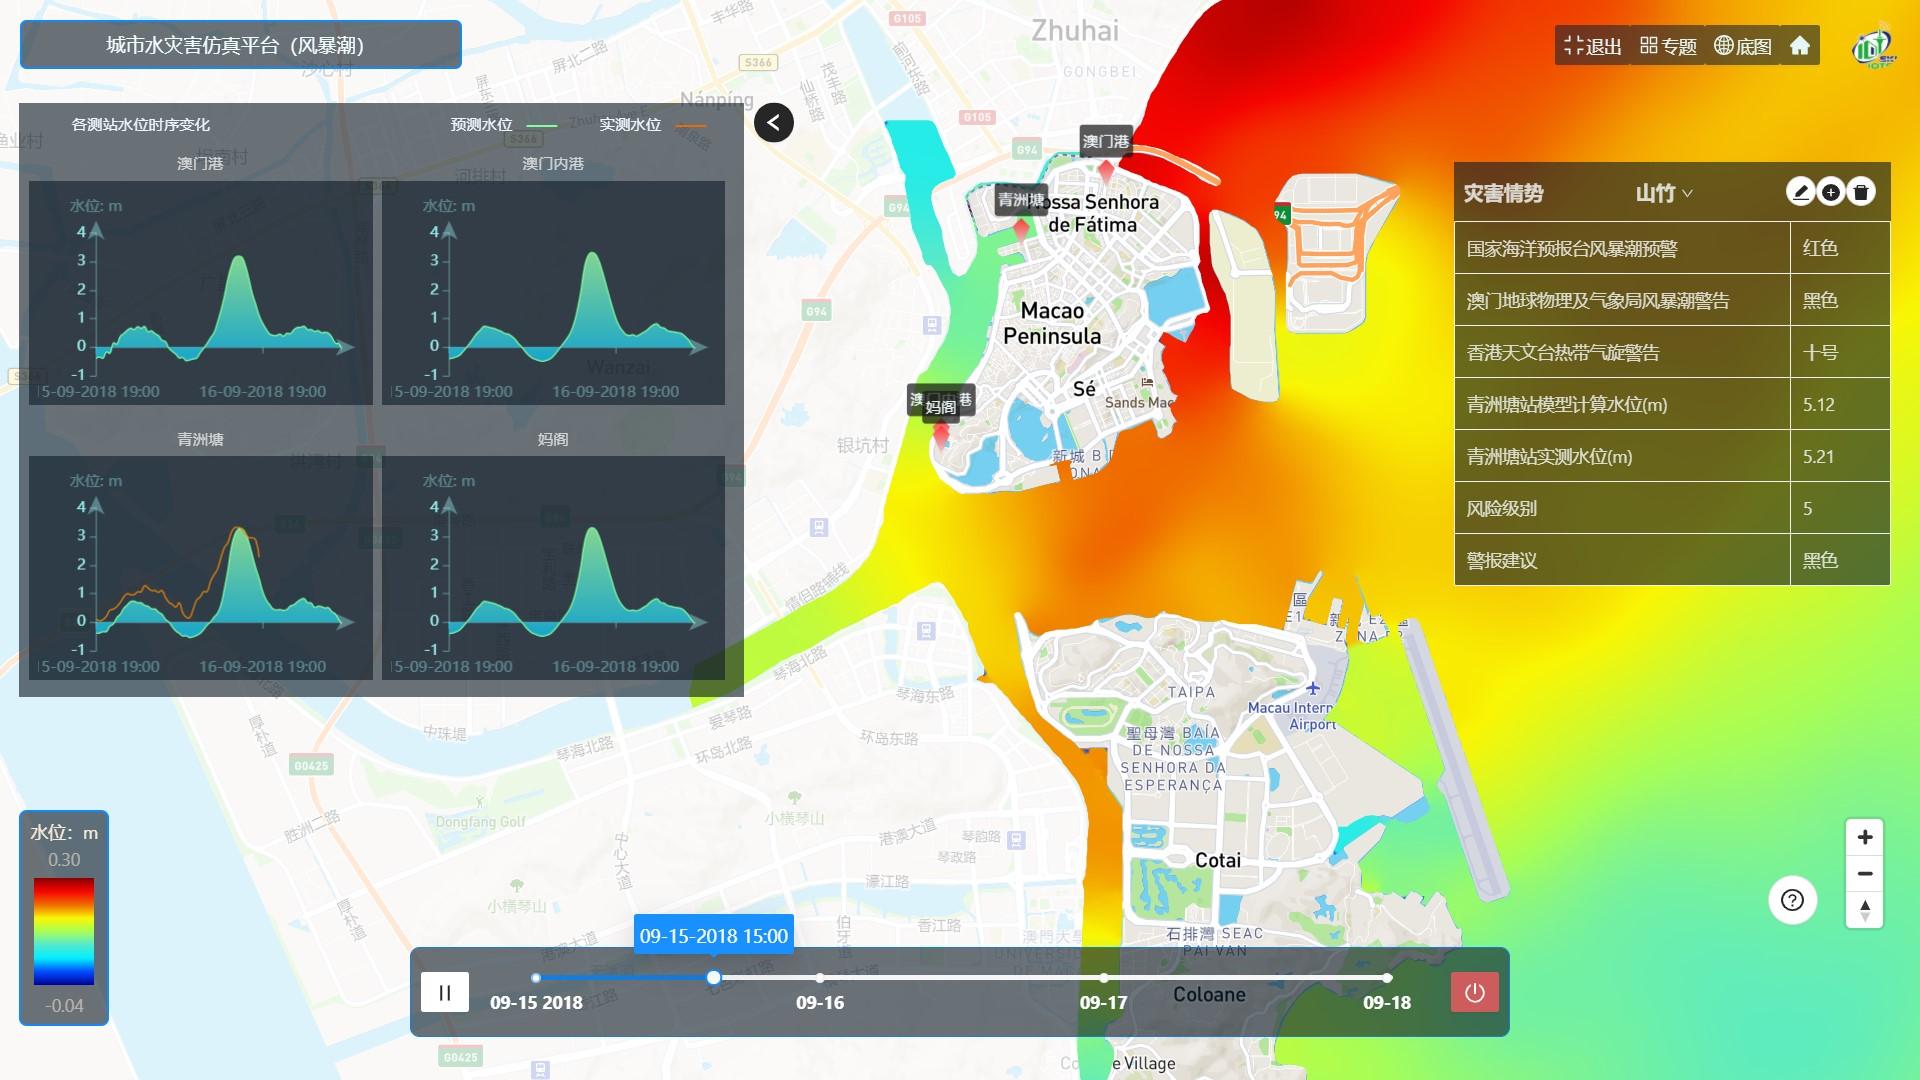
Task: Jump to 09-17 timeline marker
Action: click(x=1104, y=978)
